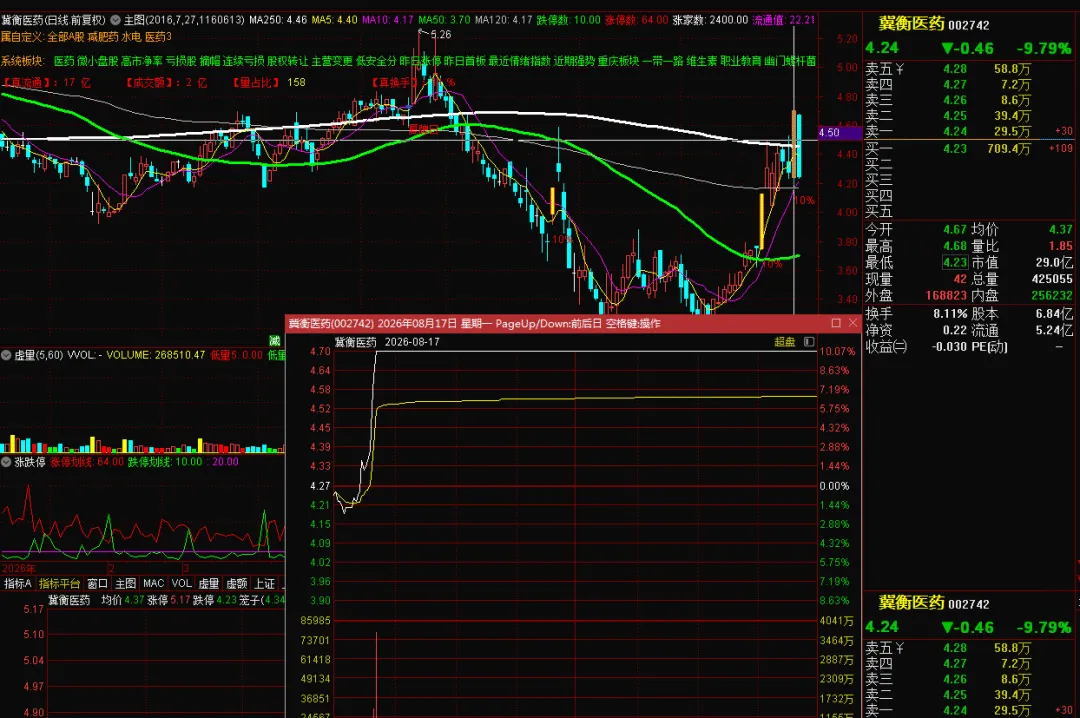
Task: Select the 主图 tab in bottom bar
Action: [x=125, y=584]
